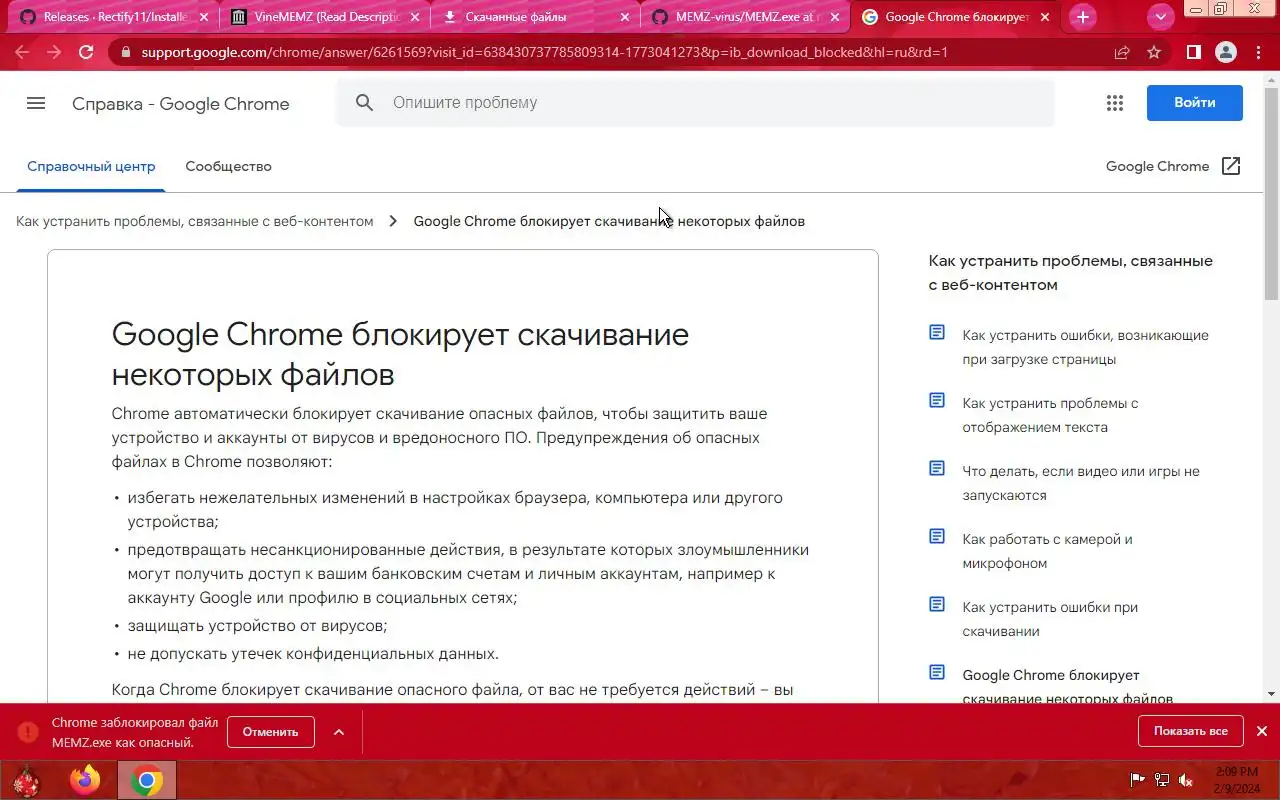Click the search magnifier icon
Viewport: 1280px width, 800px height.
click(x=364, y=103)
